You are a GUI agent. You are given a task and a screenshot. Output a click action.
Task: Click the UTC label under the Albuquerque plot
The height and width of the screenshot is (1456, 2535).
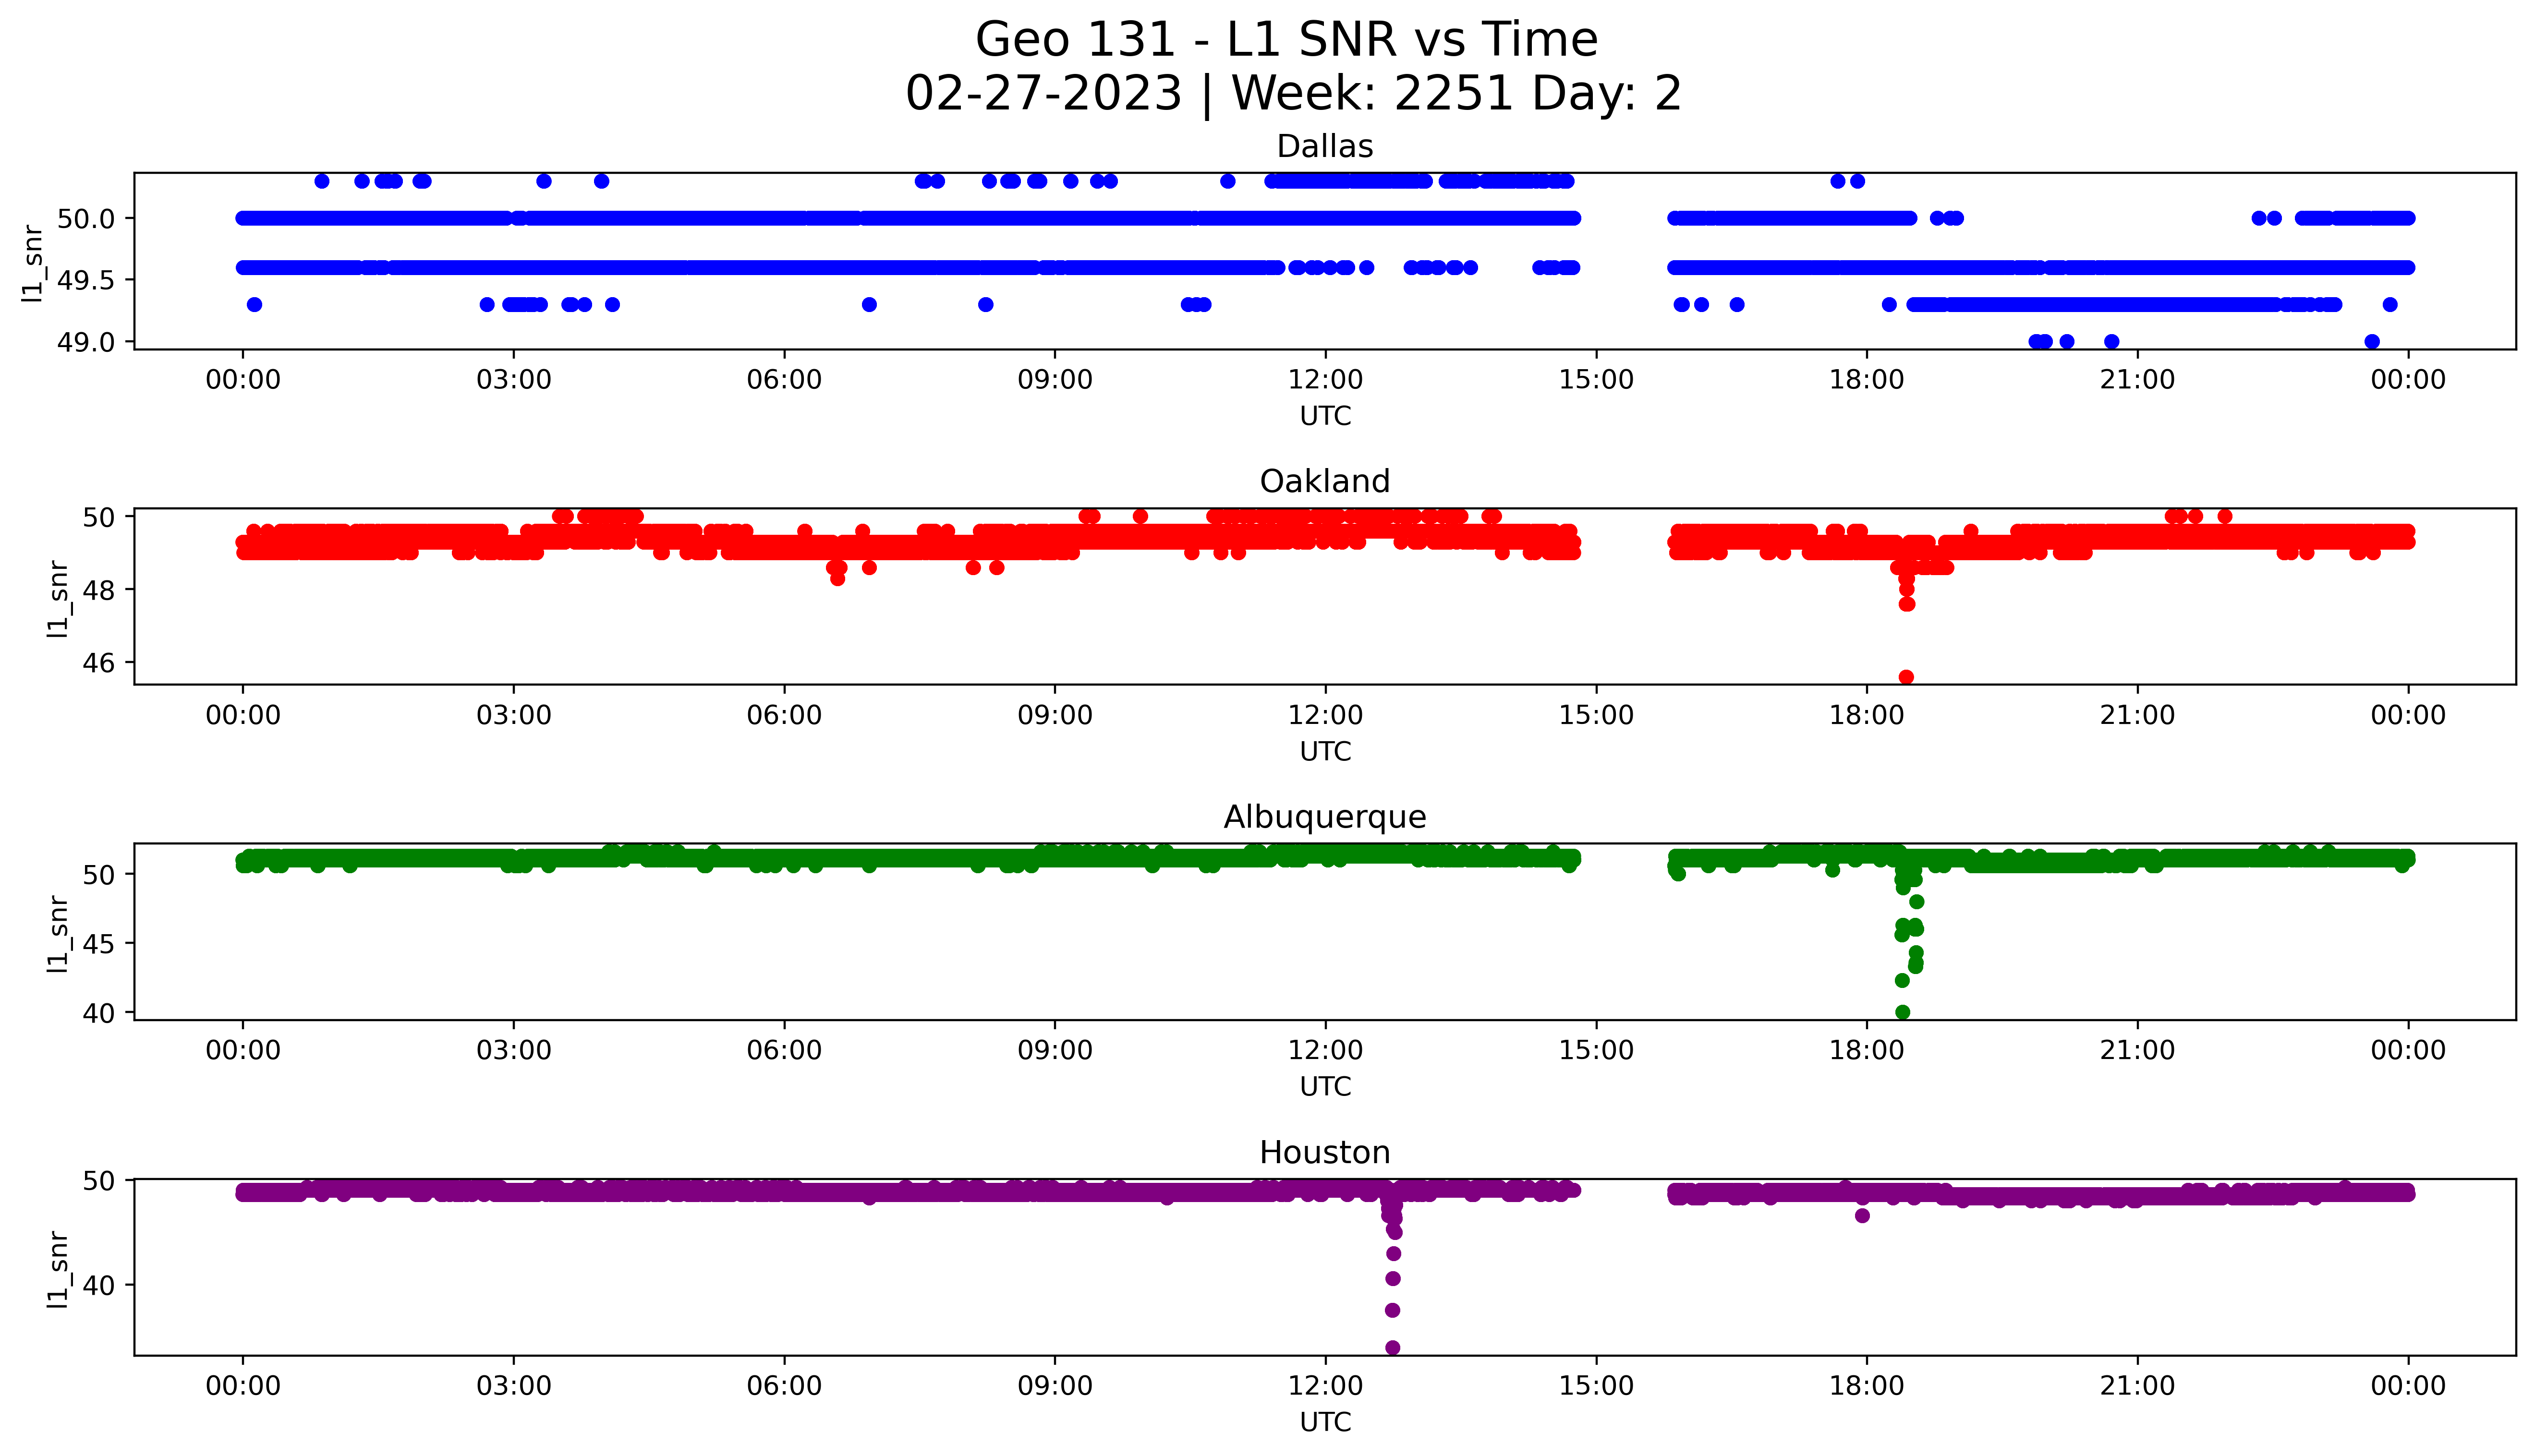coord(1325,1087)
